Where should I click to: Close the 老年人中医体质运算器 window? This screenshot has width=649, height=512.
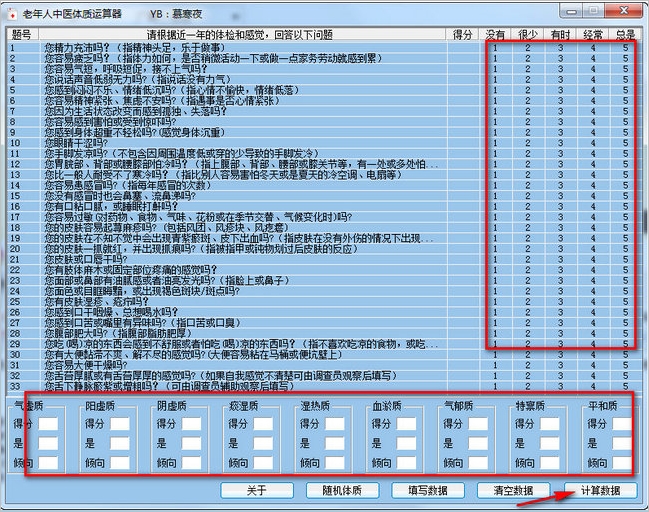pos(624,11)
